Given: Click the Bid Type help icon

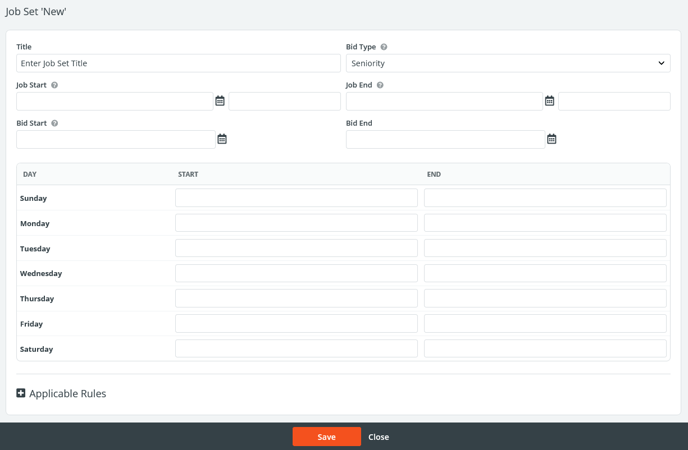Looking at the screenshot, I should tap(384, 47).
